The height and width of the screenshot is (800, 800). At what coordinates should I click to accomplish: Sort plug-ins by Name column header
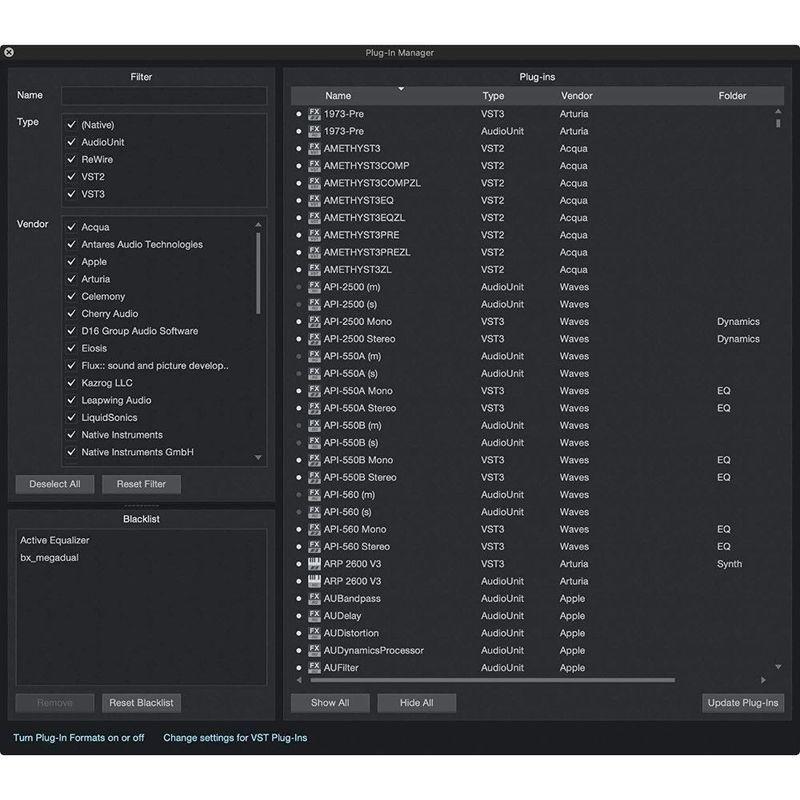(338, 96)
